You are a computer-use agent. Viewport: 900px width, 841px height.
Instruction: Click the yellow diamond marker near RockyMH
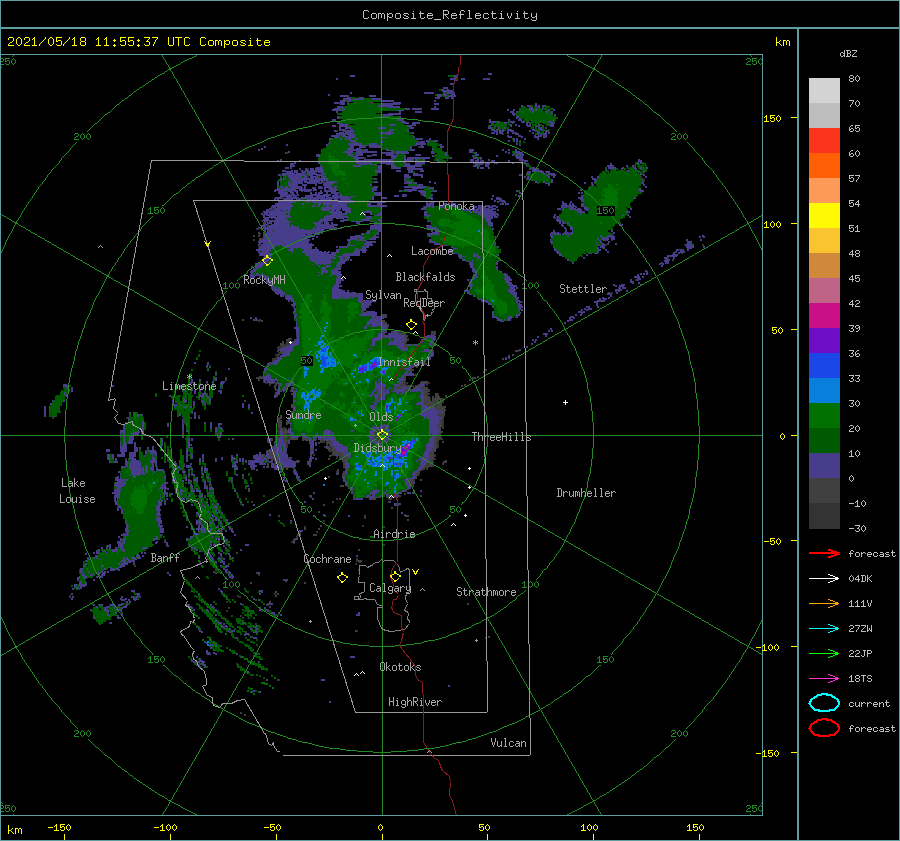(x=267, y=261)
